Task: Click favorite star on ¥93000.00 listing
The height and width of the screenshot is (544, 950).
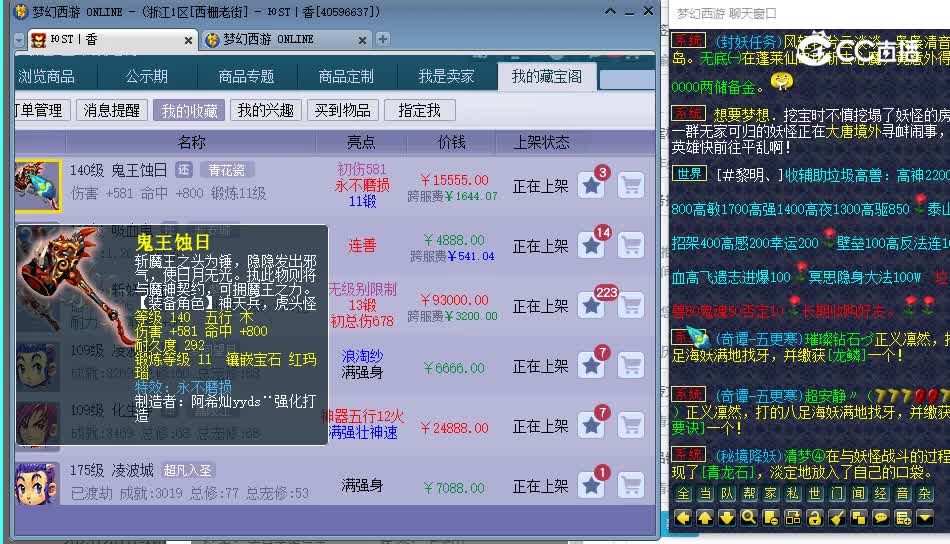Action: pos(591,305)
